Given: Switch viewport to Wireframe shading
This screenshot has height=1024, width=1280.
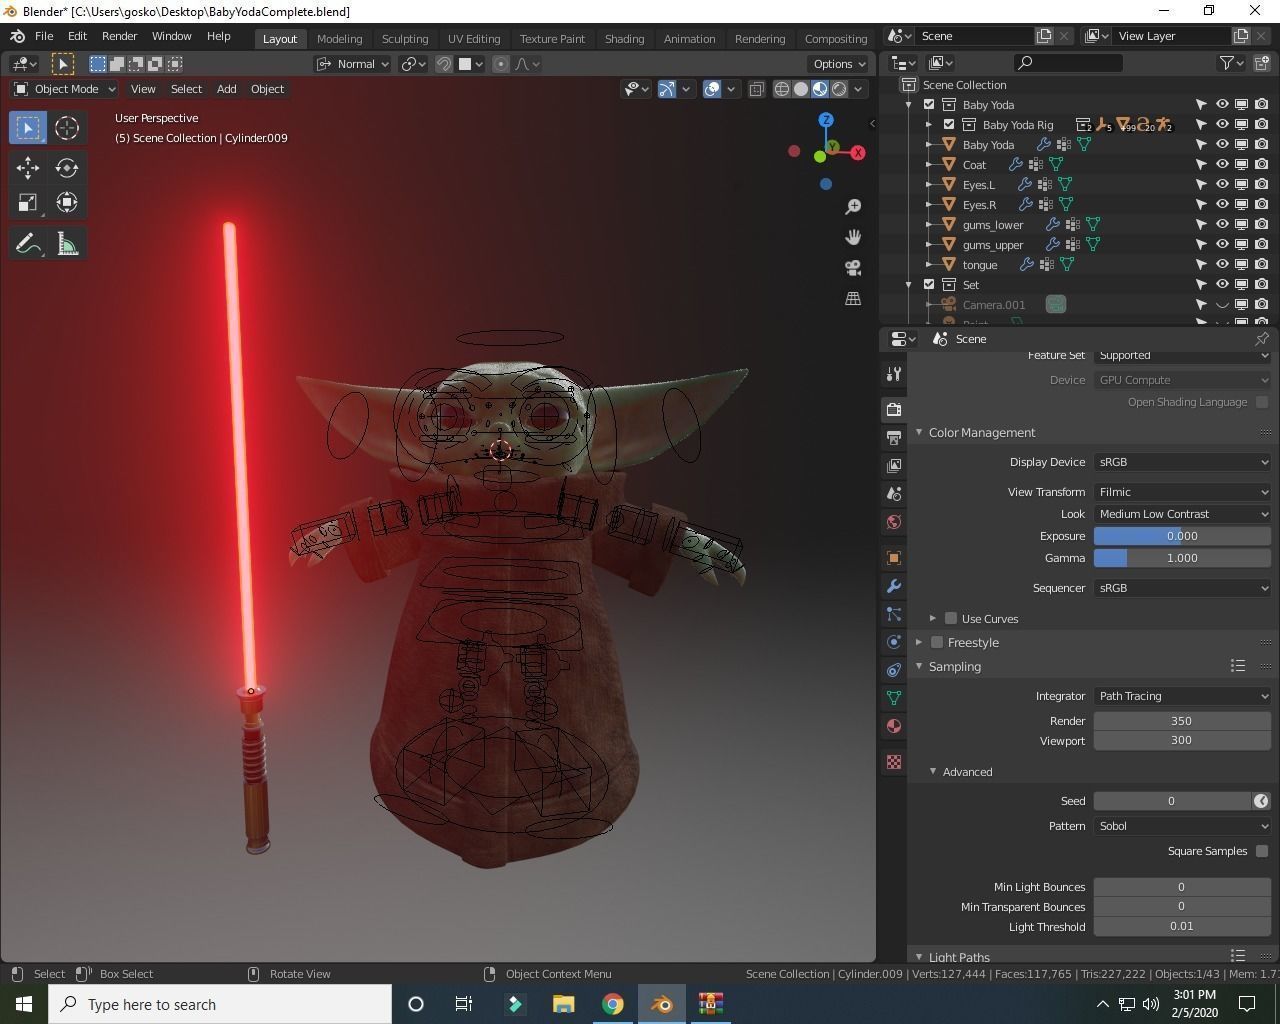Looking at the screenshot, I should tap(781, 88).
